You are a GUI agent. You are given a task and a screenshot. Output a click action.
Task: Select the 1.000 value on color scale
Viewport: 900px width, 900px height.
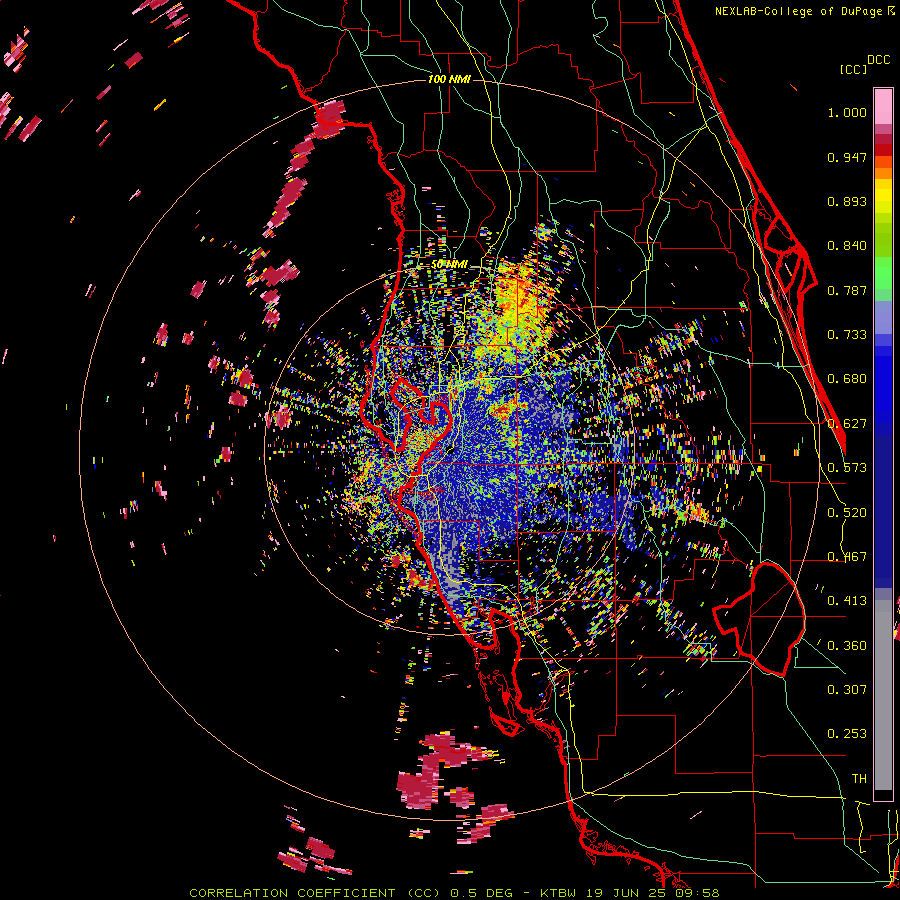pos(847,112)
